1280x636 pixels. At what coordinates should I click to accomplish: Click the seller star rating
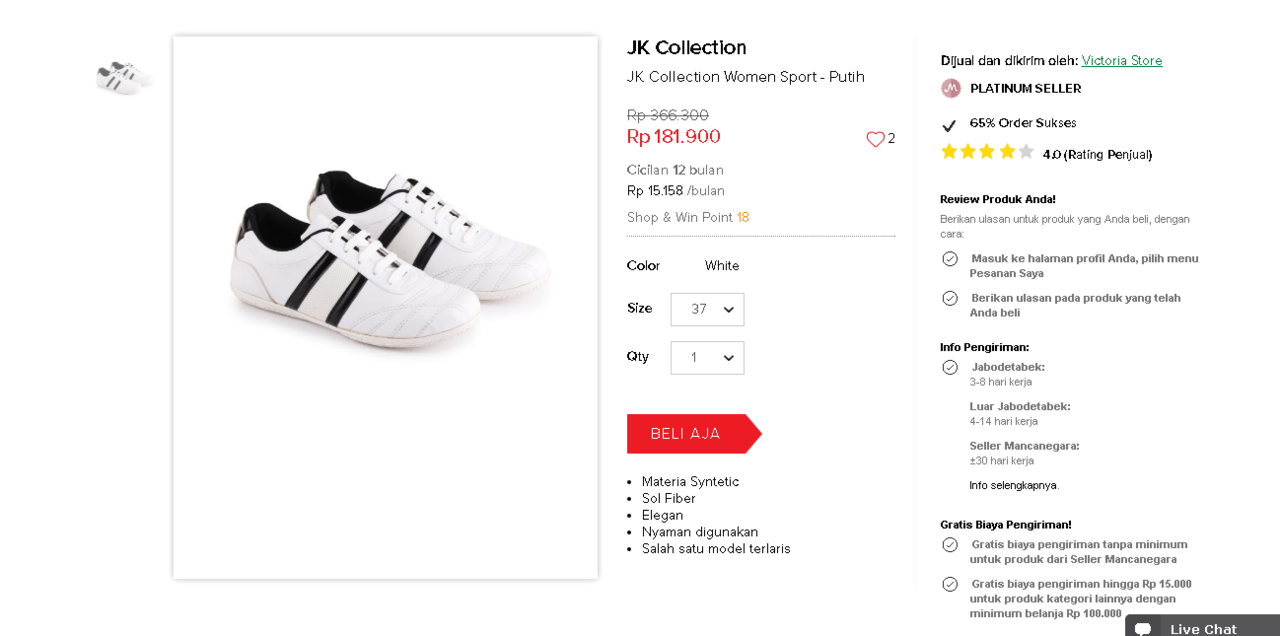tap(987, 152)
